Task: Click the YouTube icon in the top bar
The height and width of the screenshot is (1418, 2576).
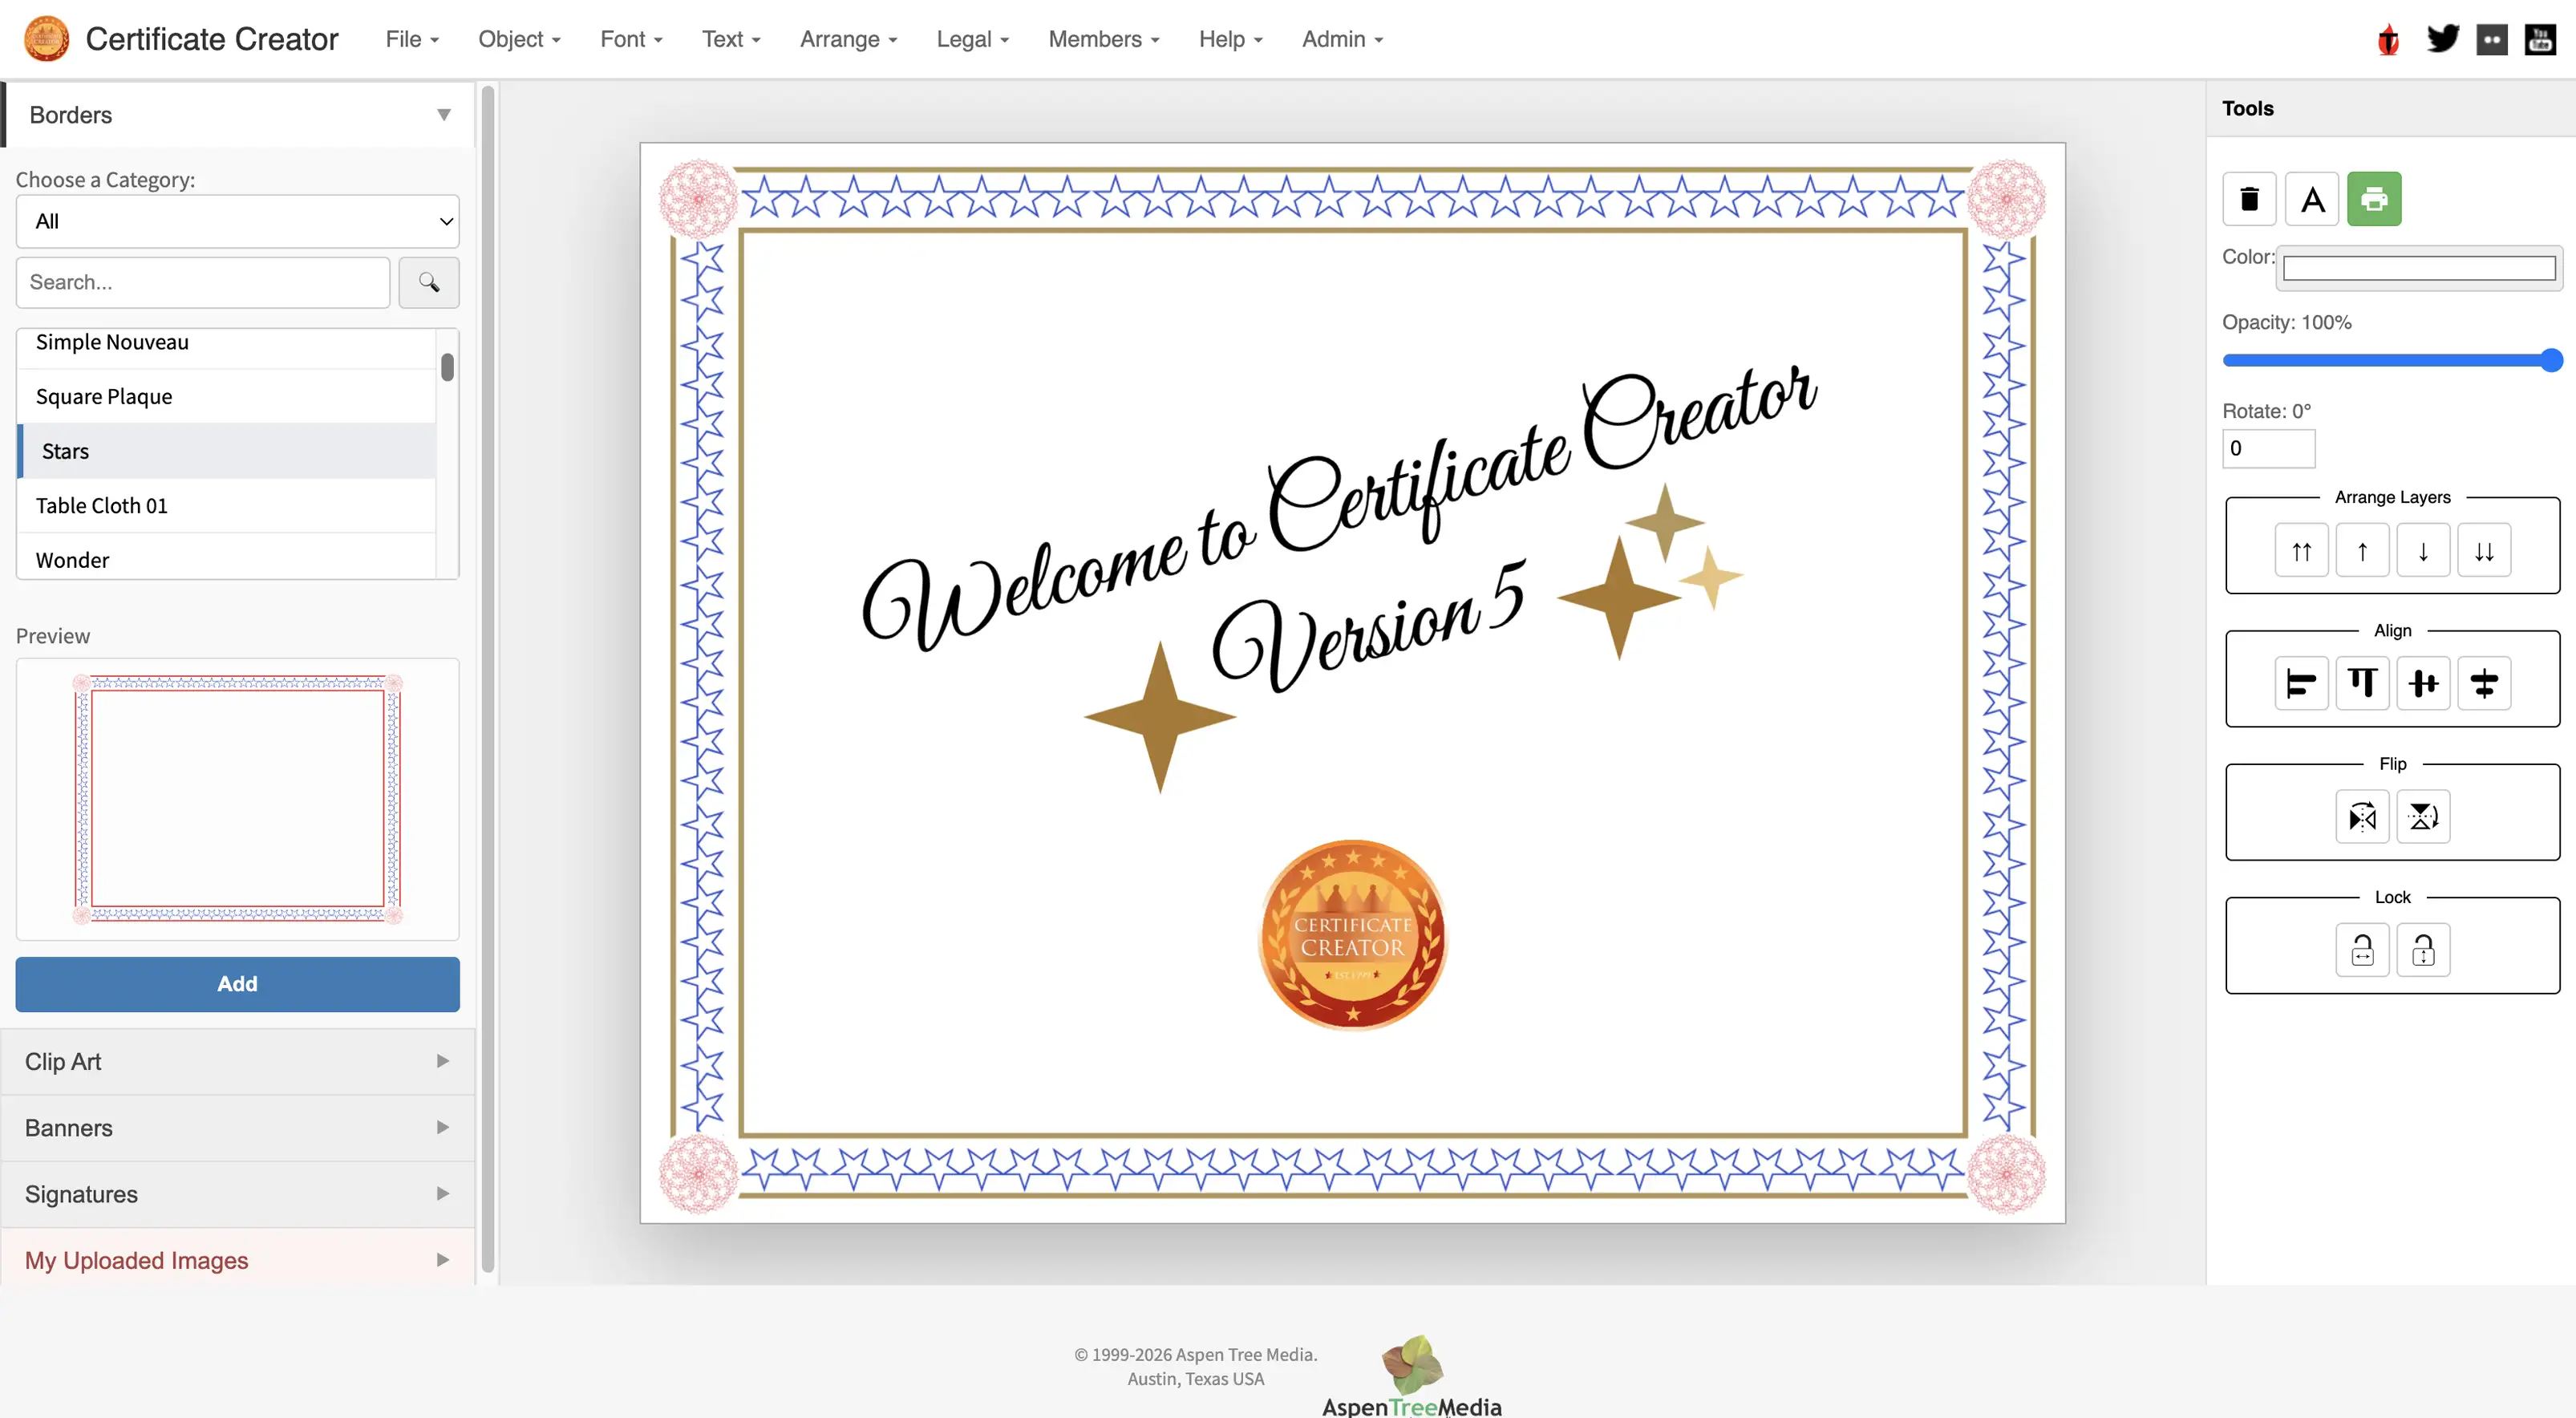Action: [2541, 38]
